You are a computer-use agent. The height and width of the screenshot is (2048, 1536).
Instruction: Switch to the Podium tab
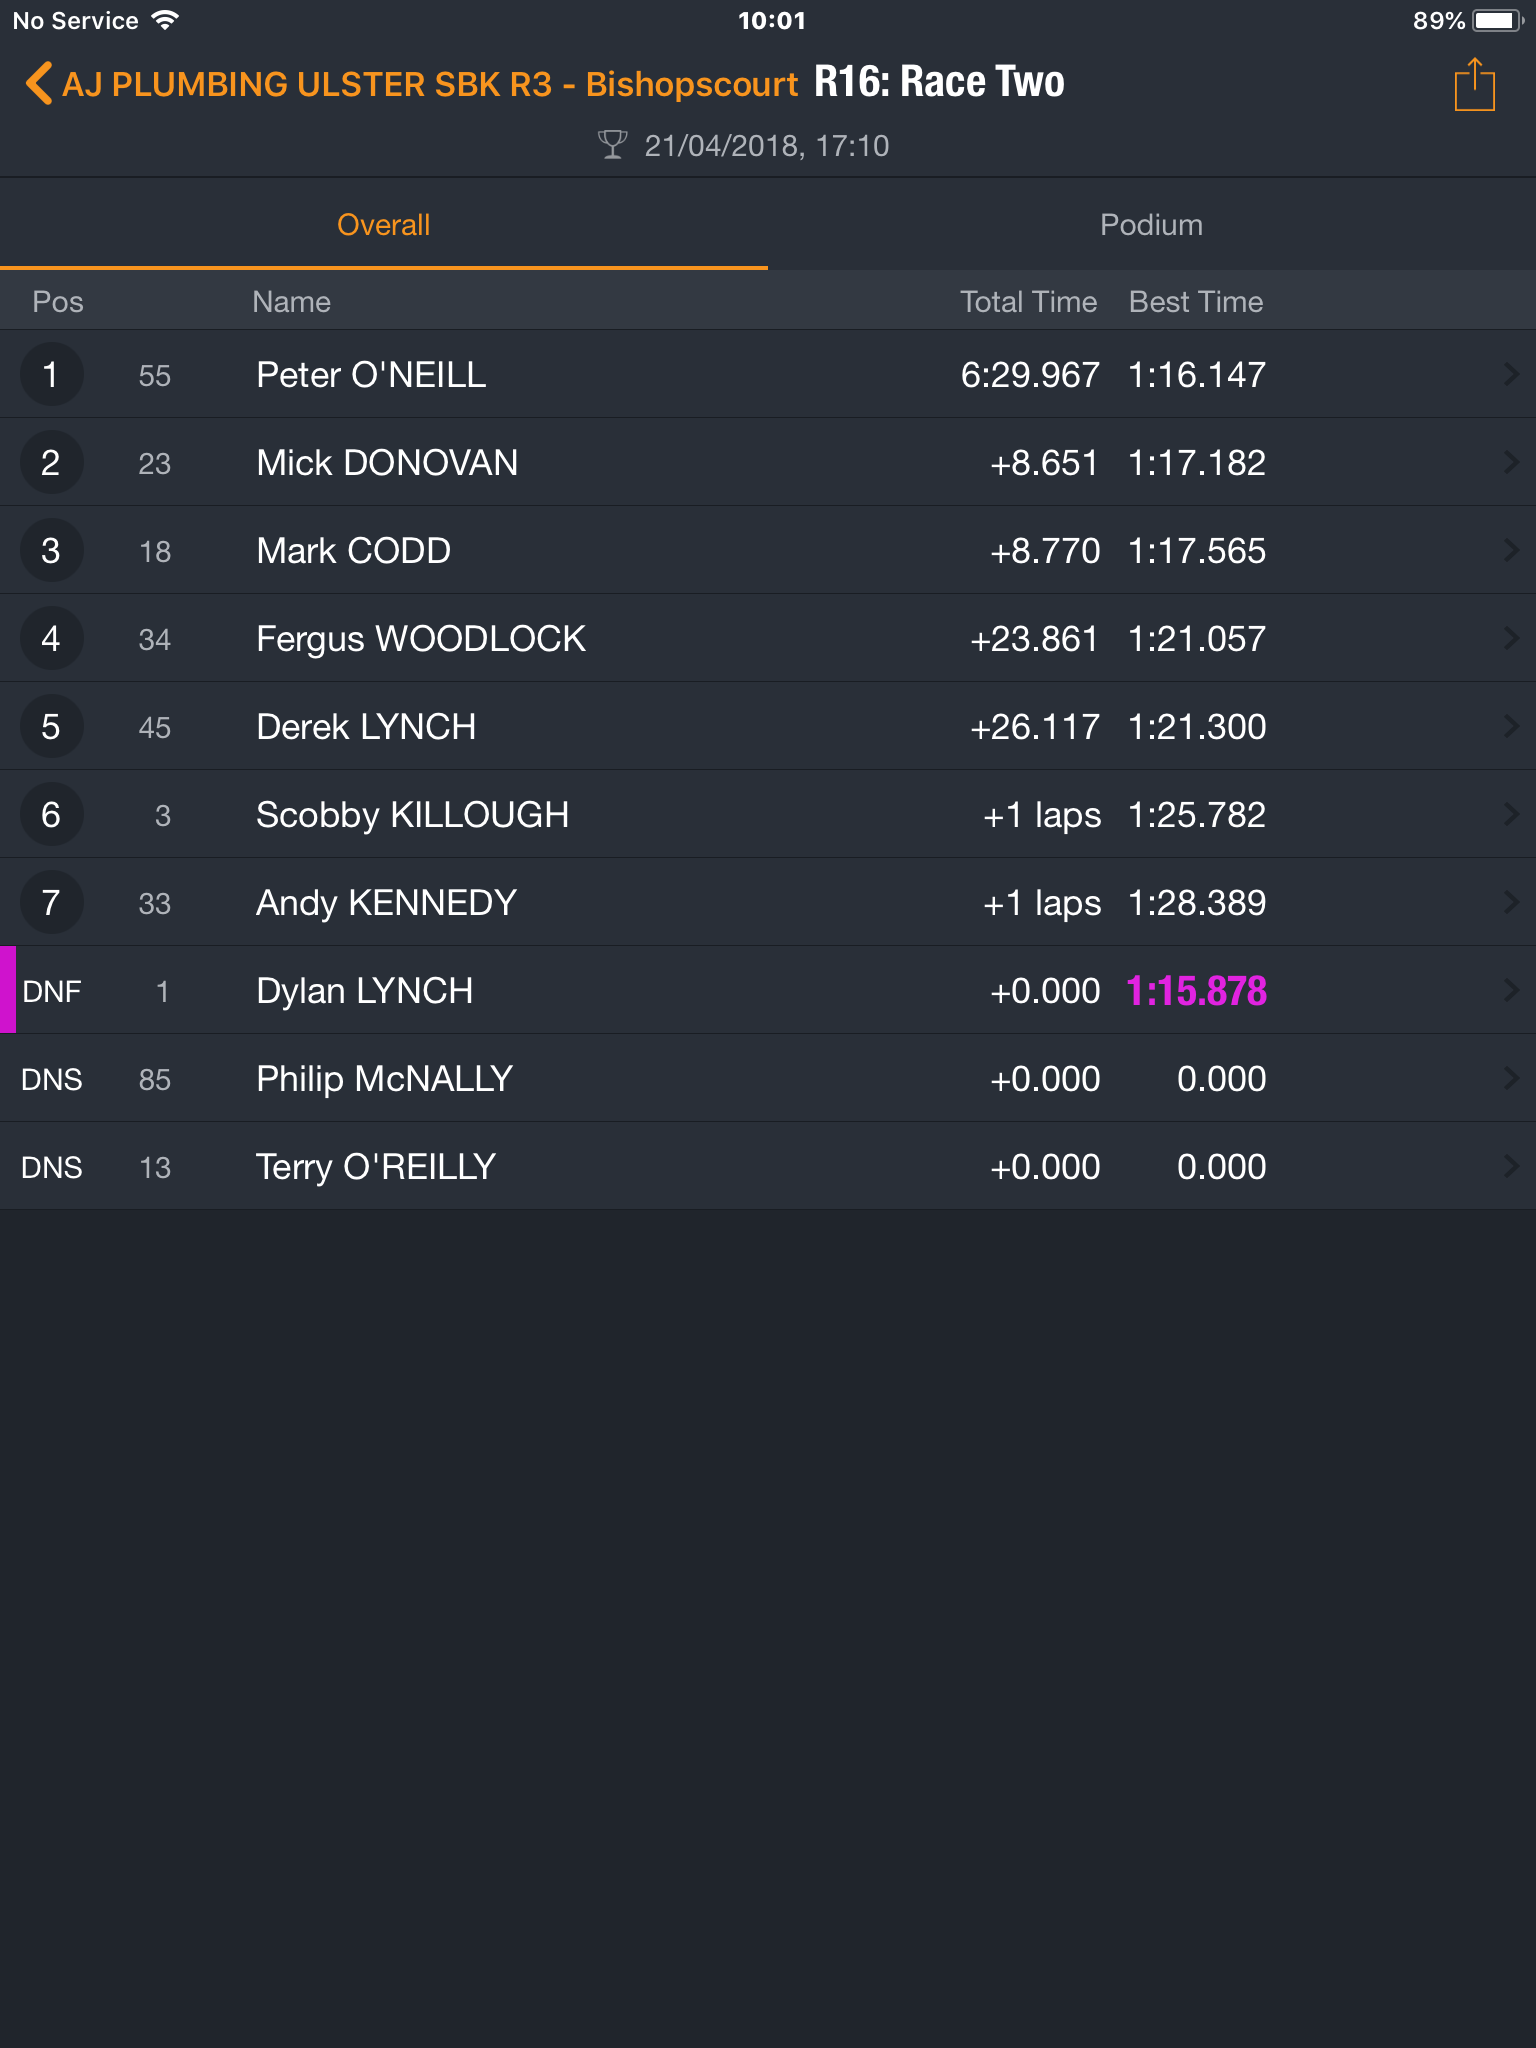pyautogui.click(x=1152, y=225)
